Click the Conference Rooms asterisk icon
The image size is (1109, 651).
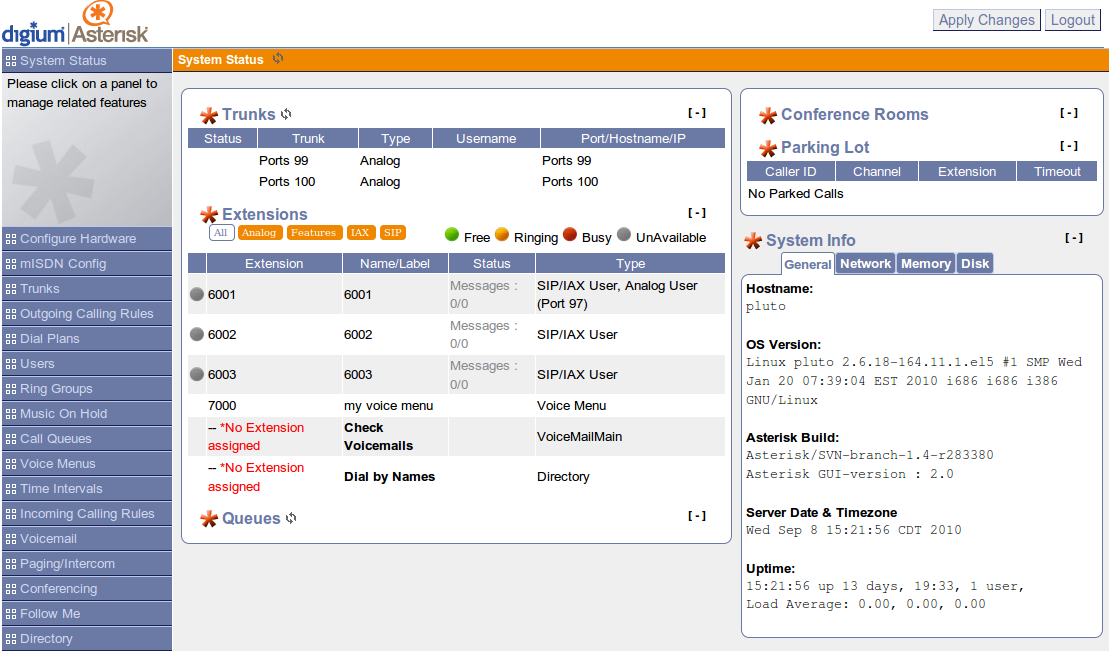[x=768, y=115]
